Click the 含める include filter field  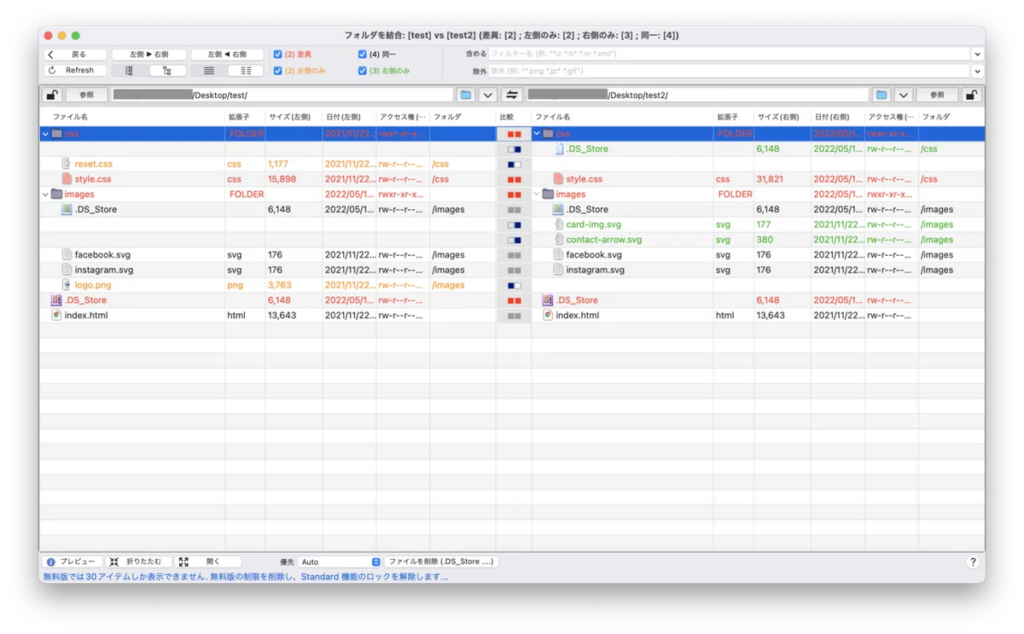point(728,54)
